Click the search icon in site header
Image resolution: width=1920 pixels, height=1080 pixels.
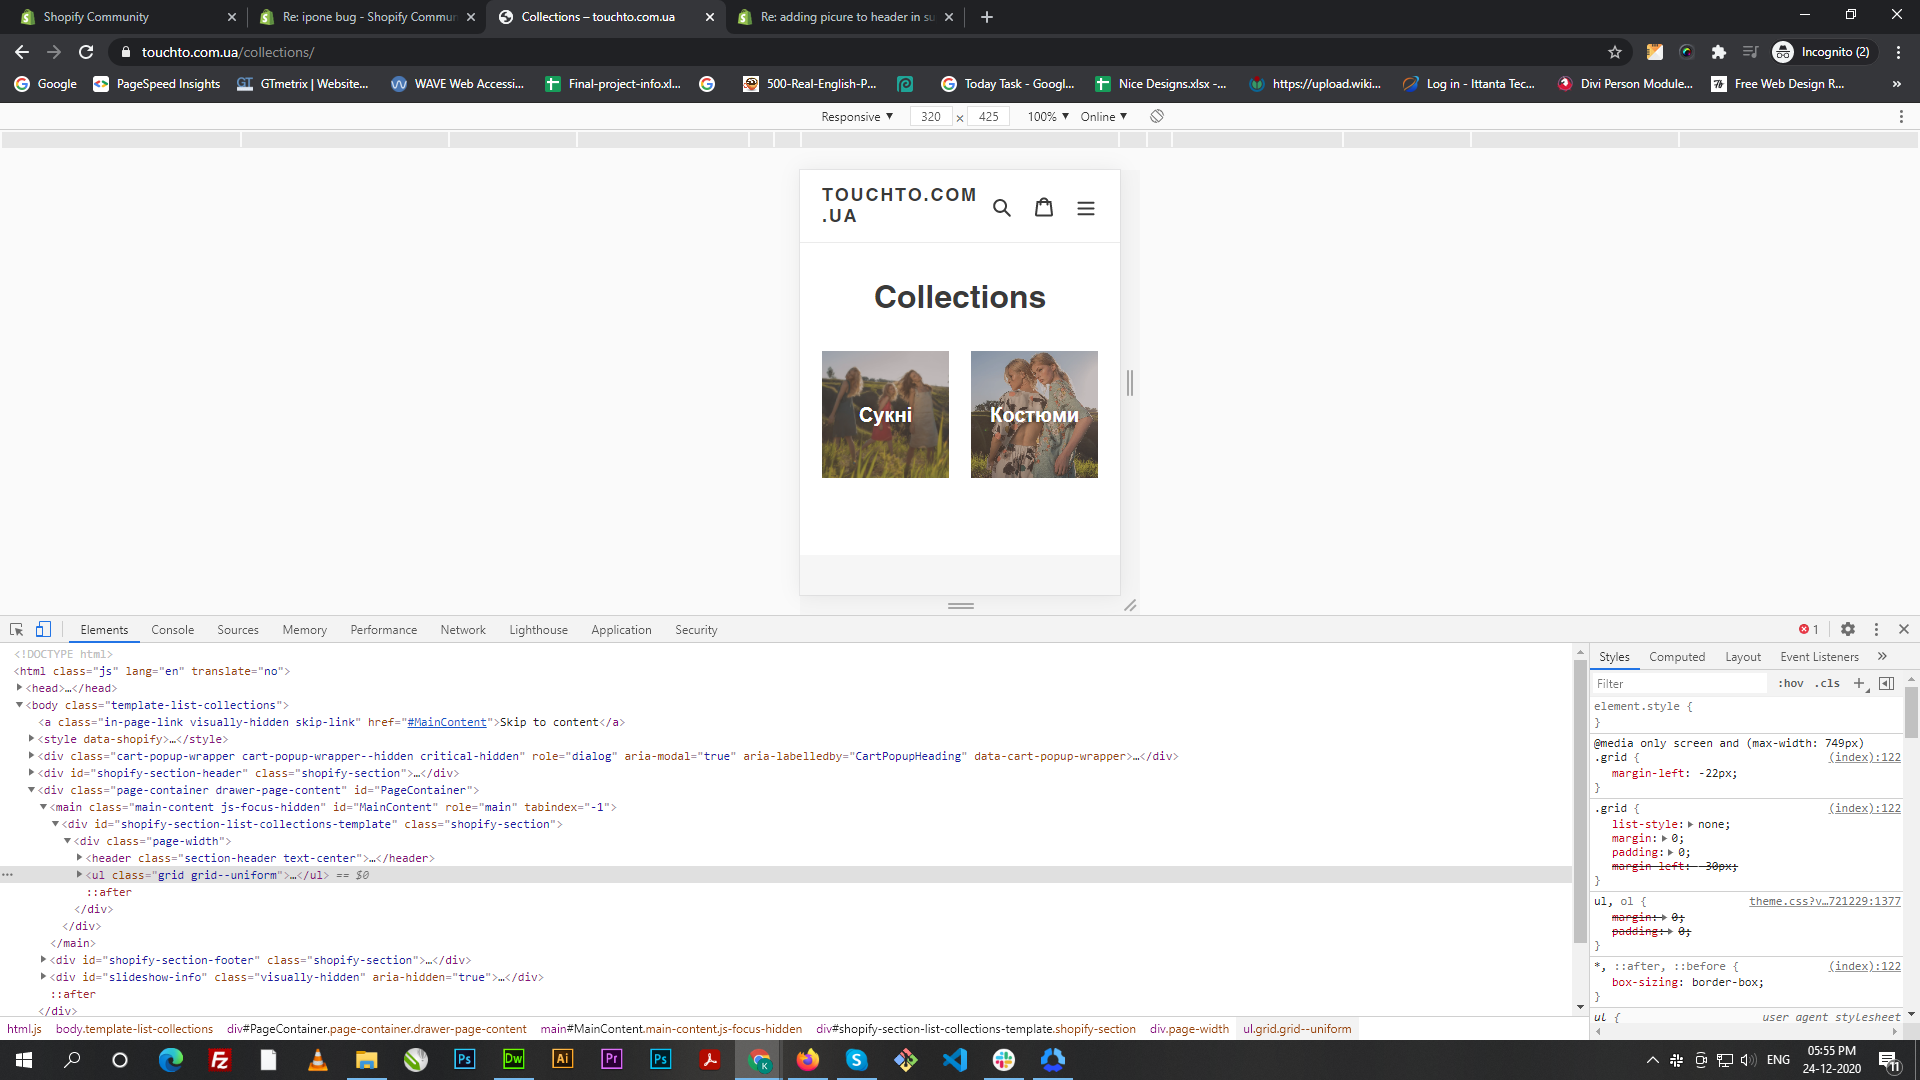(x=1001, y=208)
